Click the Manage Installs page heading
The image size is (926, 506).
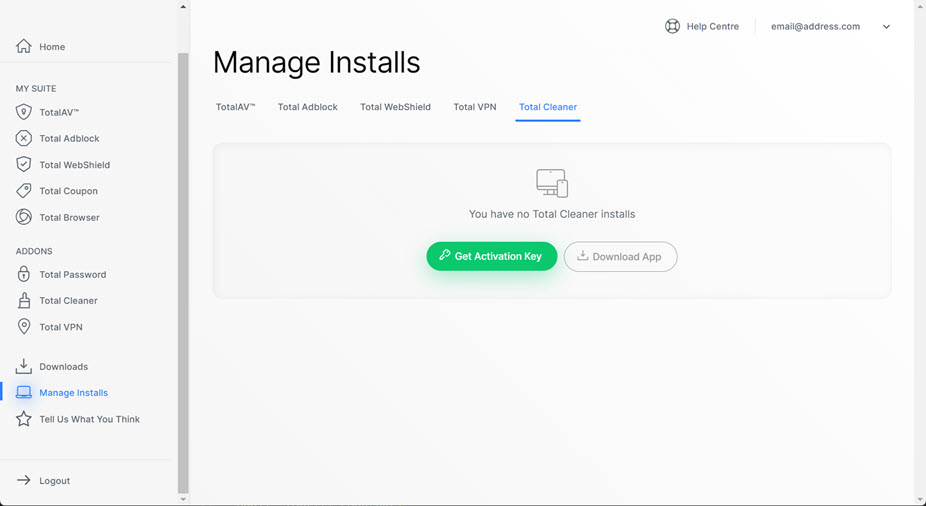(317, 63)
